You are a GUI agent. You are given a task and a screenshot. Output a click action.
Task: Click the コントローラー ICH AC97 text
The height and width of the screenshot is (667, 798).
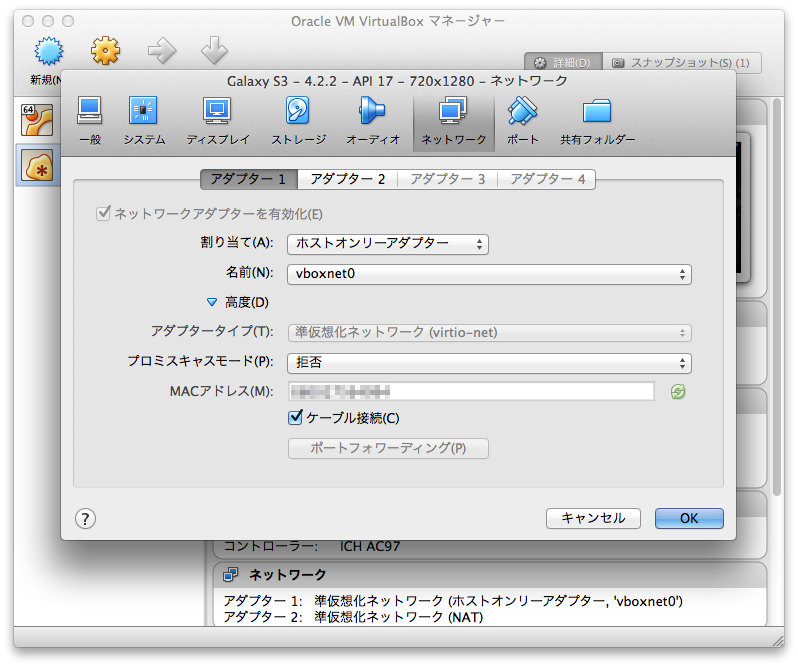point(312,546)
